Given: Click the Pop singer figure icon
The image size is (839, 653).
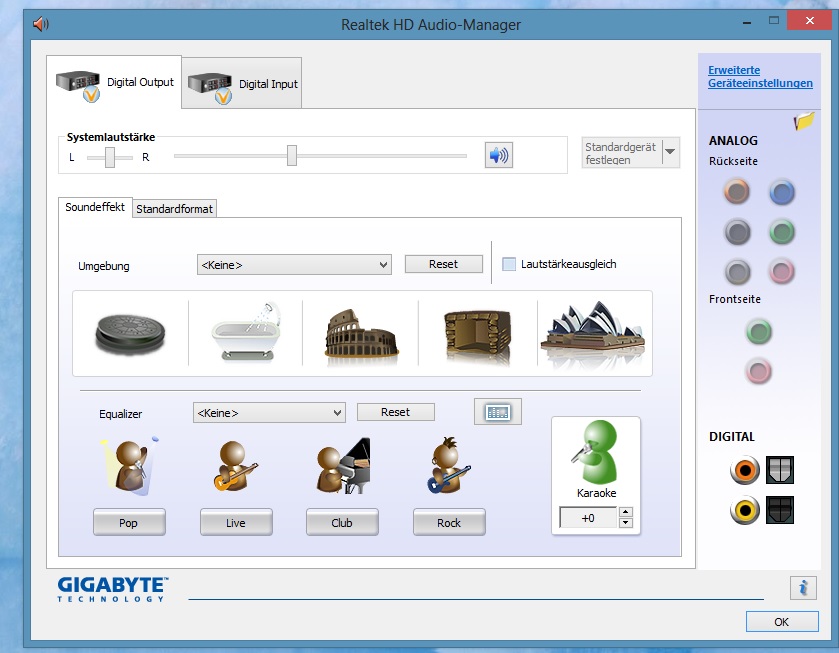Looking at the screenshot, I should tap(129, 466).
